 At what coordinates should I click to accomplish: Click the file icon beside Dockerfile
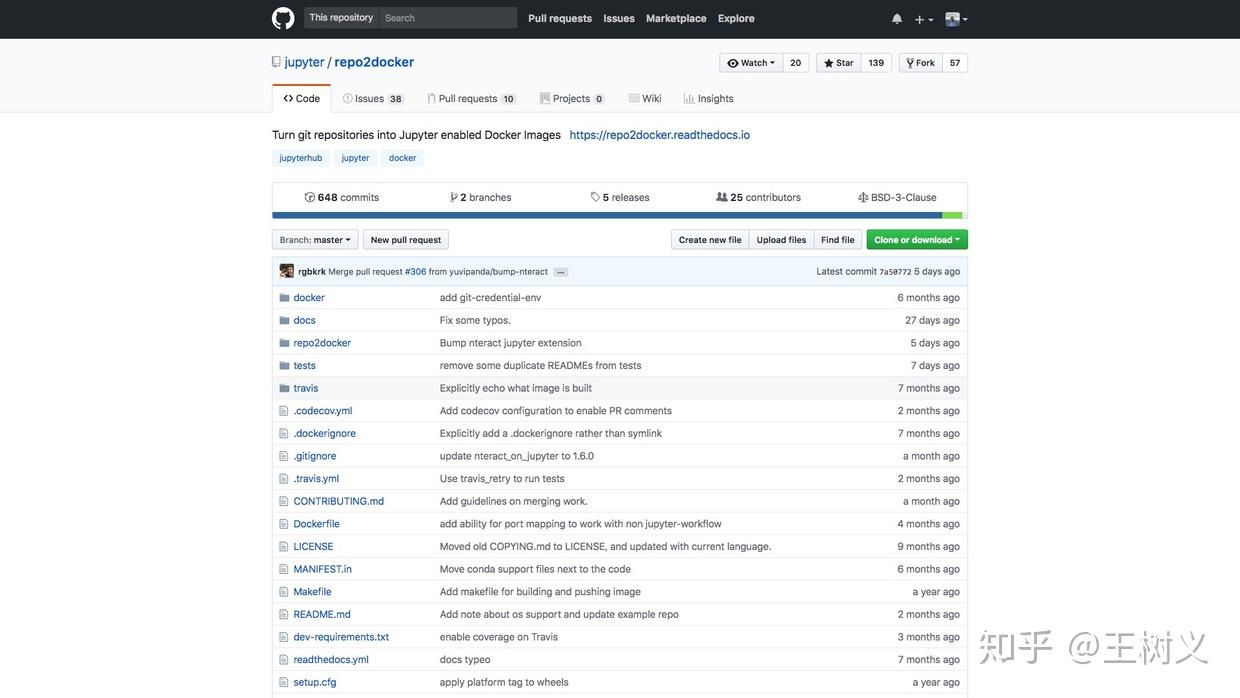(284, 524)
